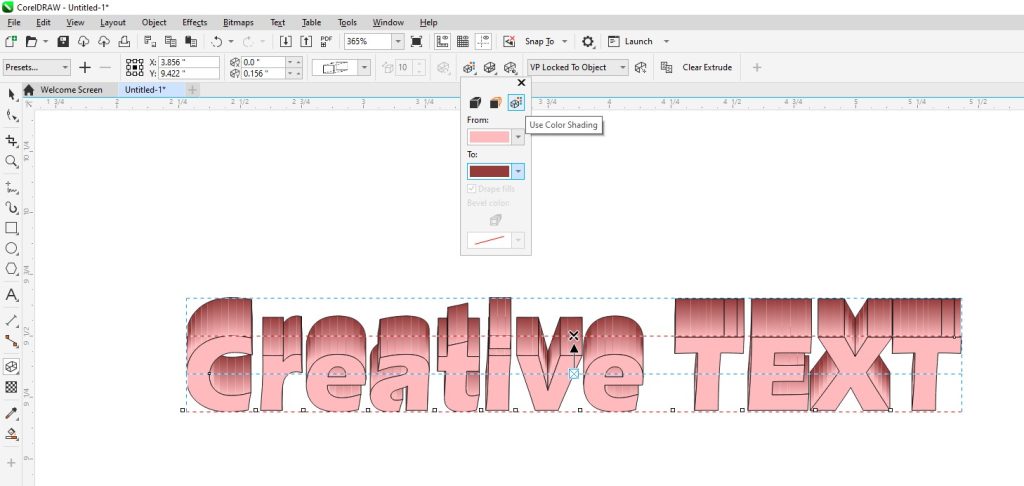Activate the Crop tool
The height and width of the screenshot is (486, 1024).
11,141
